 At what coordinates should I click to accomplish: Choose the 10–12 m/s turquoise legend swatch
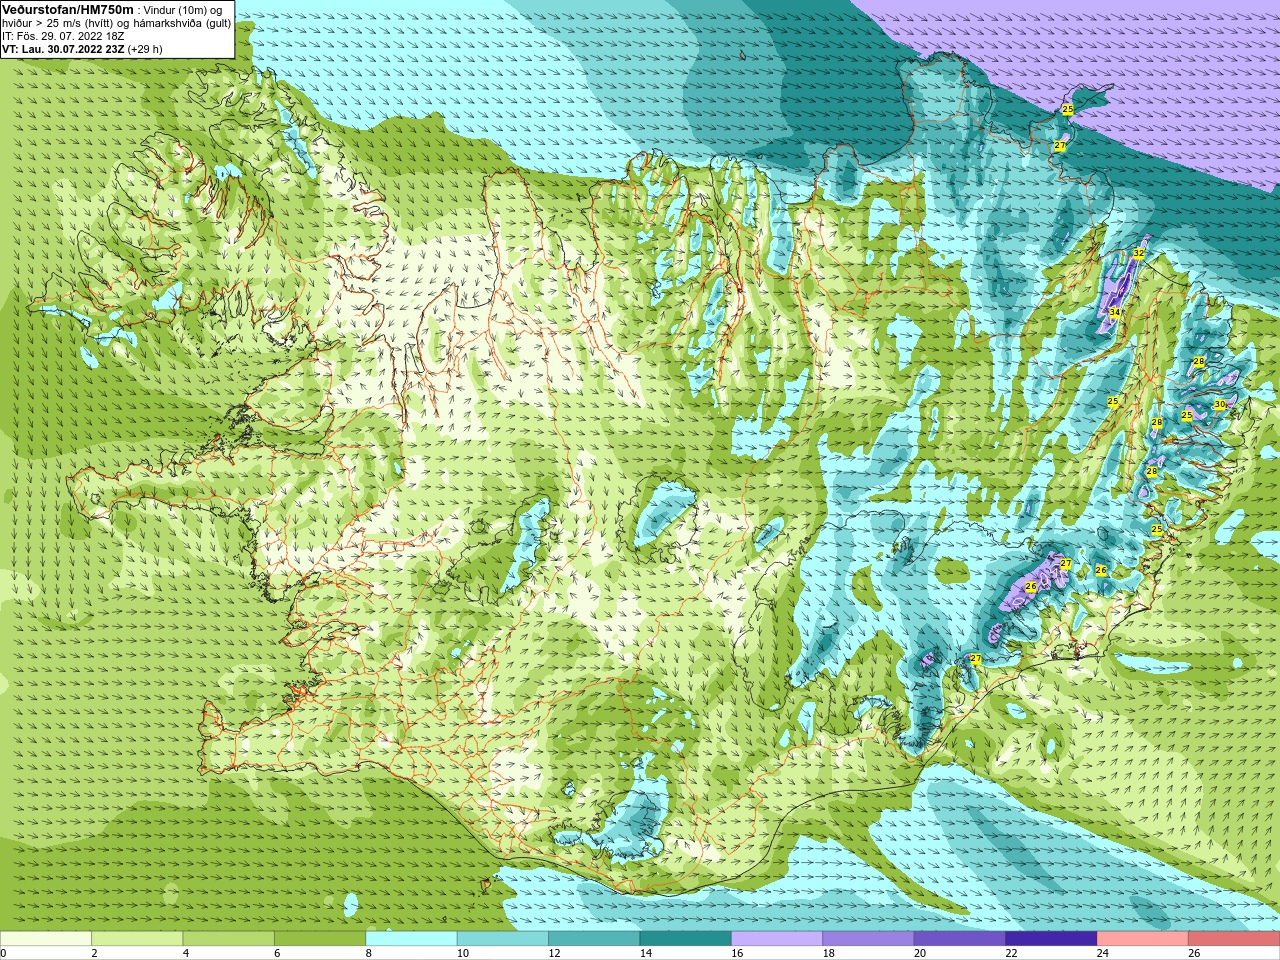[503, 938]
